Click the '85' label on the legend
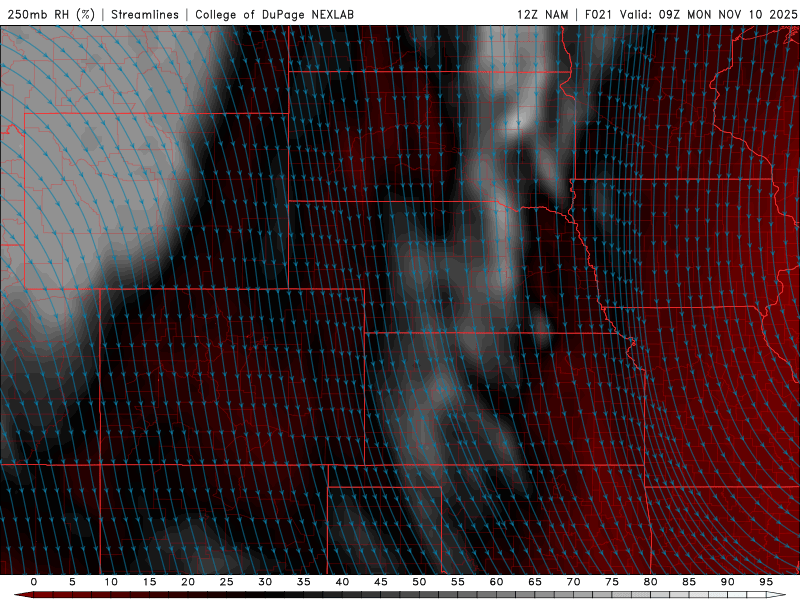Image resolution: width=800 pixels, height=600 pixels. 689,582
